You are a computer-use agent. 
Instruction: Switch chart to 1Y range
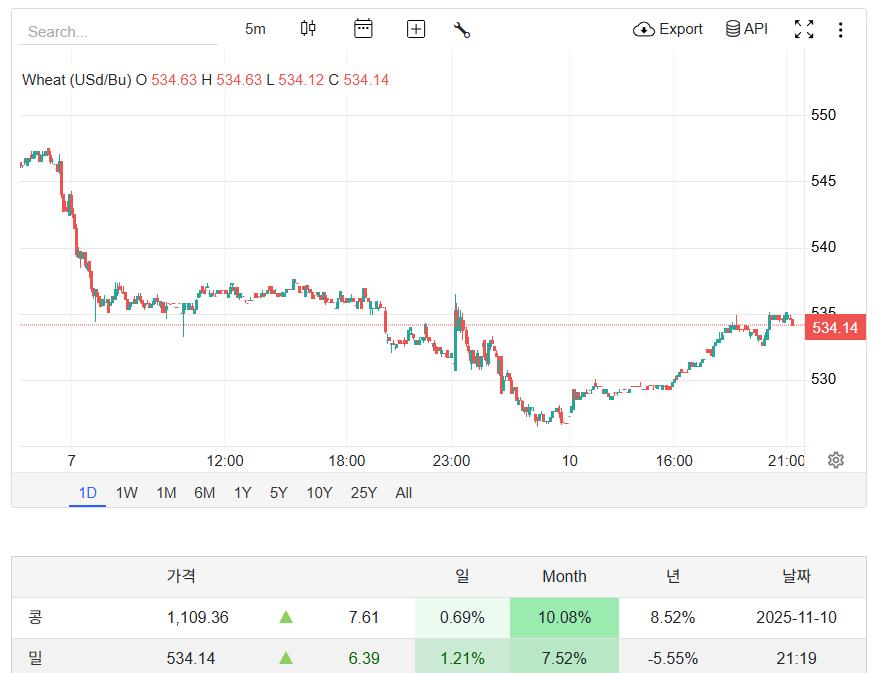(242, 492)
